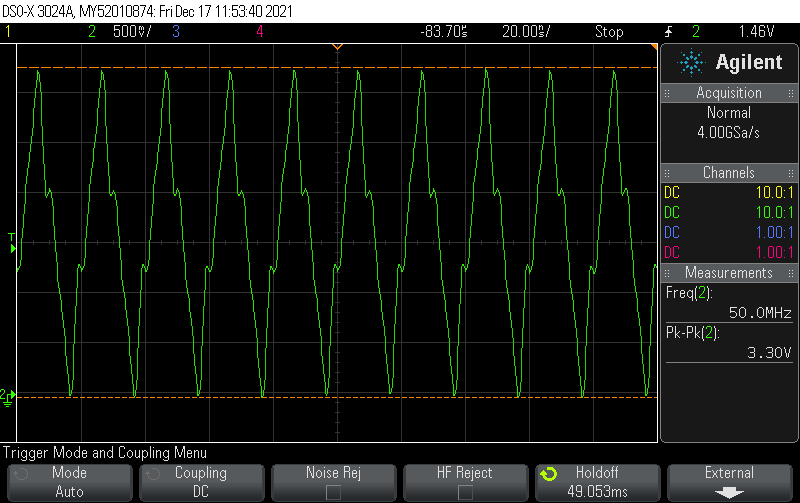Click the green 10.0:1 channel 2 probe ratio
The height and width of the screenshot is (503, 800).
point(774,212)
